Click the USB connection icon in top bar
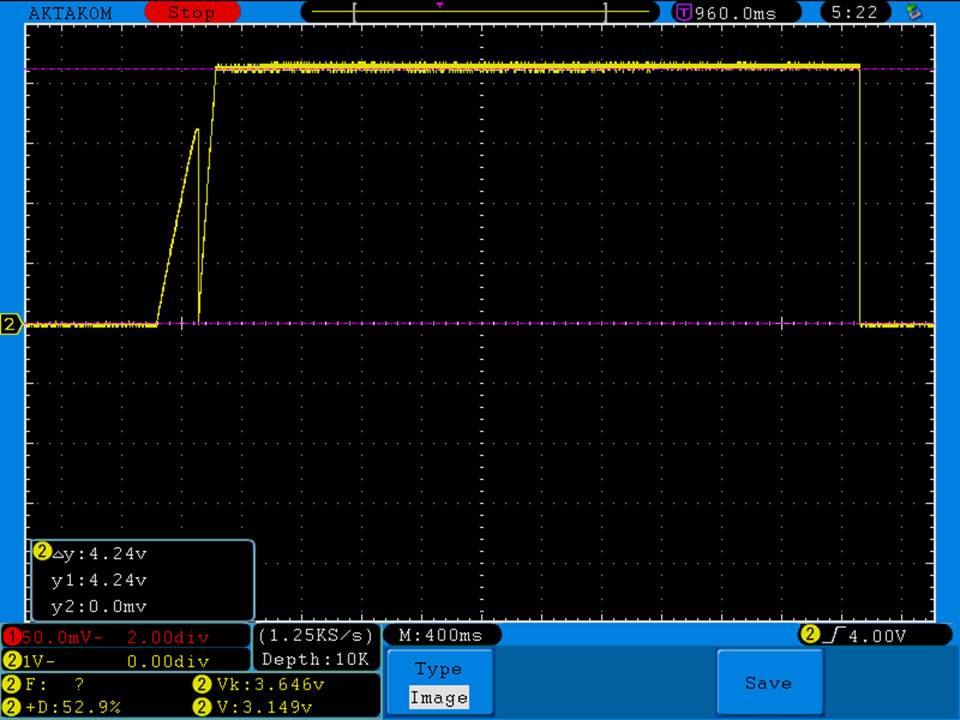960x720 pixels. click(x=912, y=13)
